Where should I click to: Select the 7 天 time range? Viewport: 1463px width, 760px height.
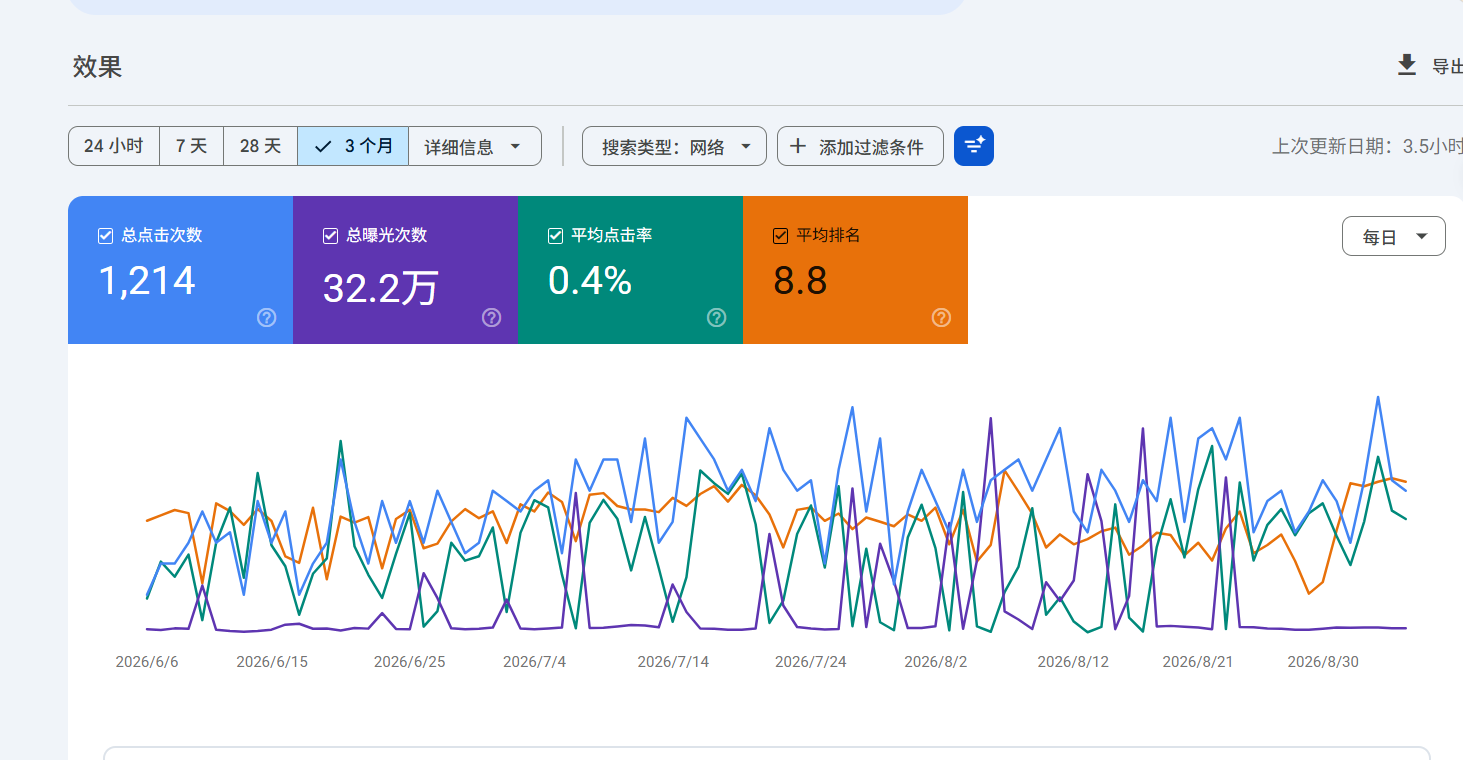pyautogui.click(x=192, y=146)
